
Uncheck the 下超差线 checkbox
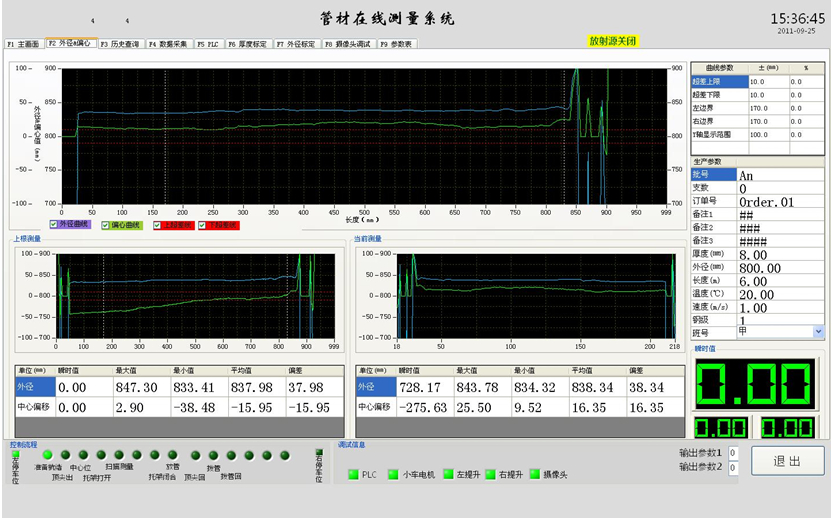point(202,225)
